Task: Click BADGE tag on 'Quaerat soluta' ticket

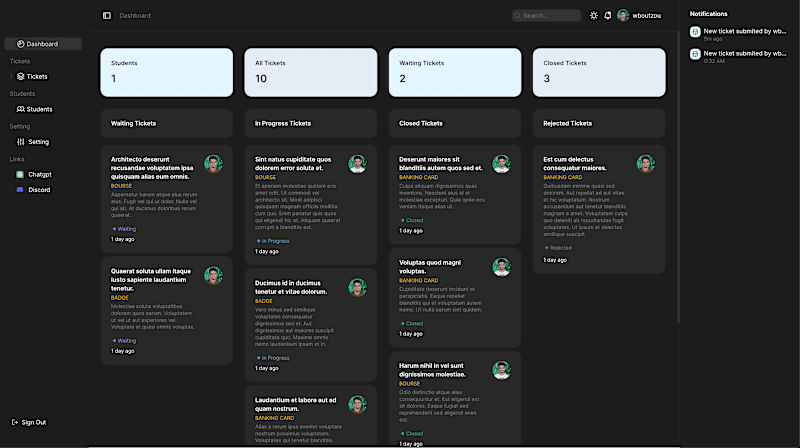Action: tap(120, 297)
